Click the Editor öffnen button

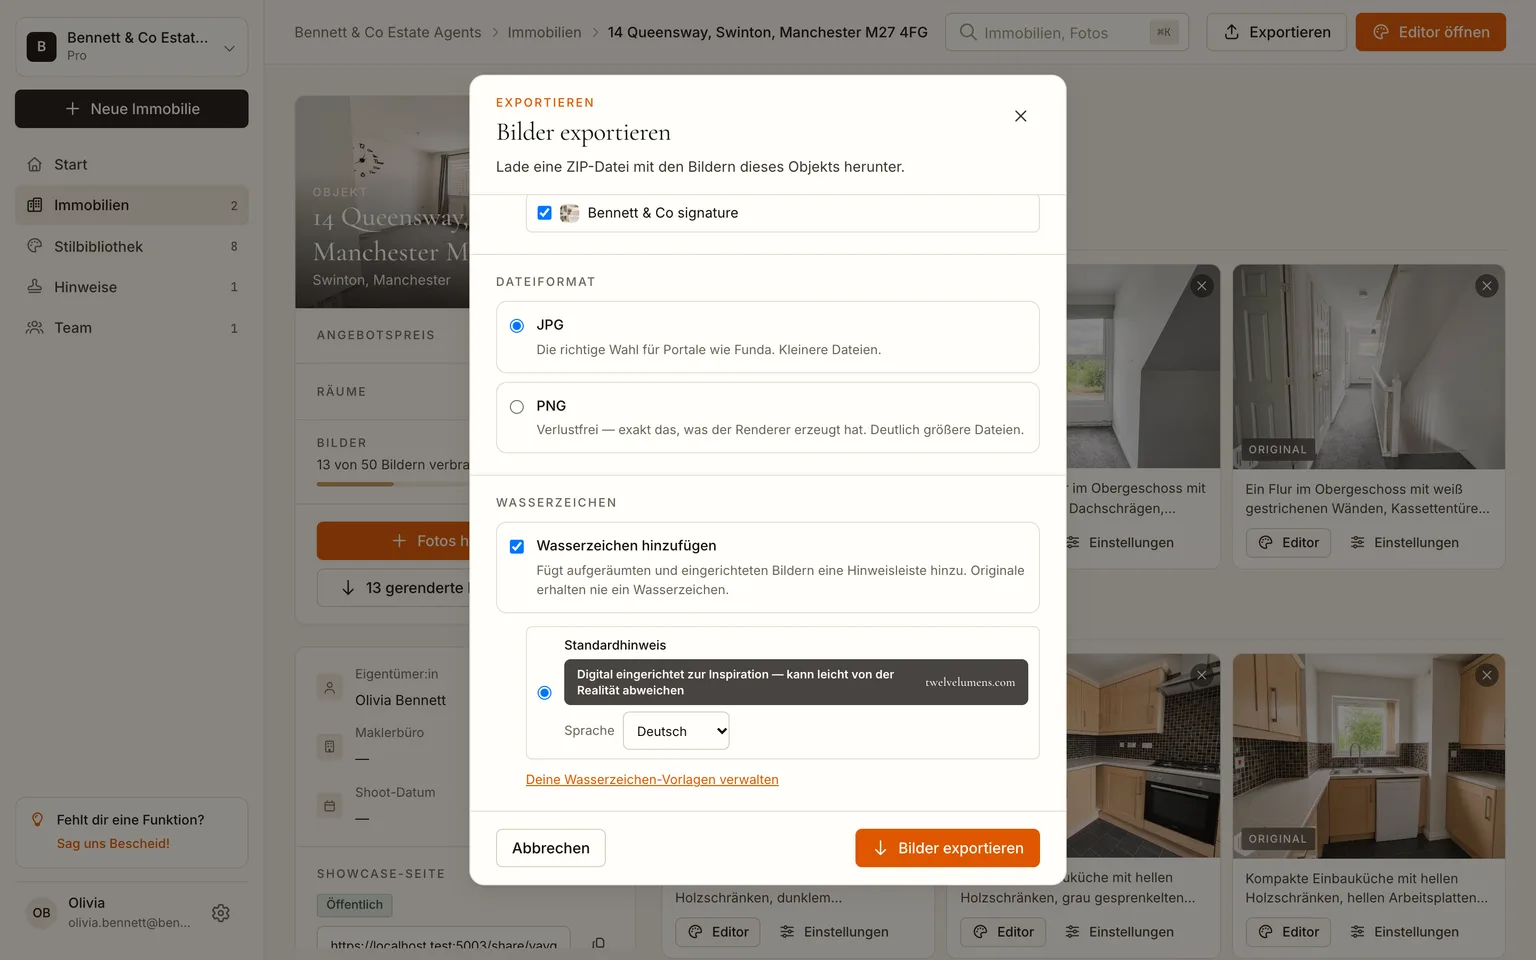[x=1431, y=32]
